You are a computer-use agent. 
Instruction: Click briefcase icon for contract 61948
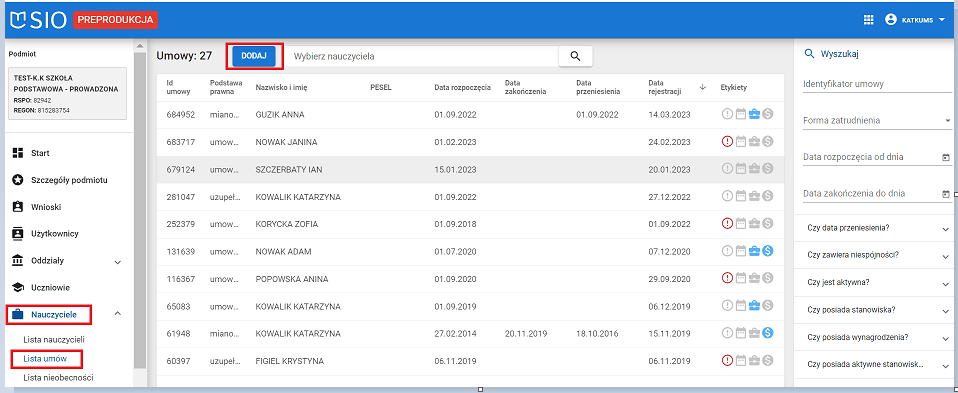coord(754,333)
